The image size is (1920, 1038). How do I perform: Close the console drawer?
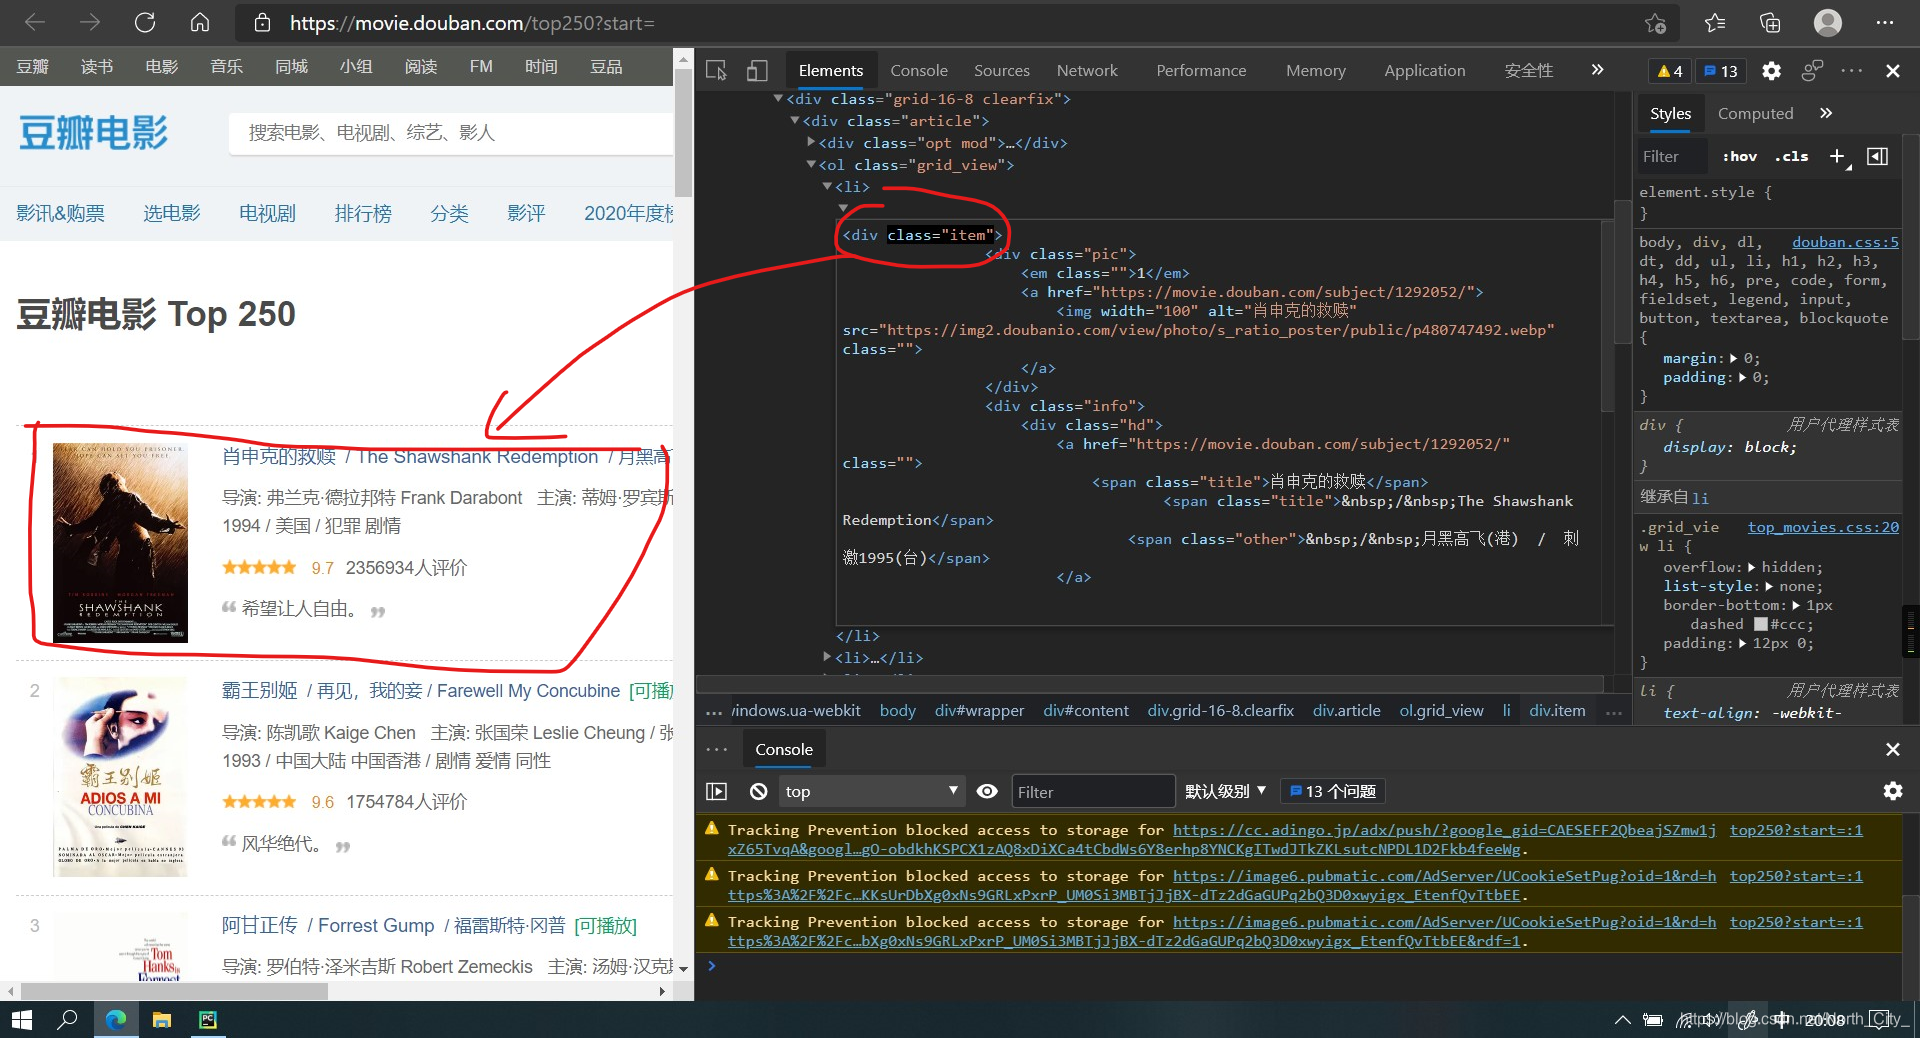[x=1892, y=749]
